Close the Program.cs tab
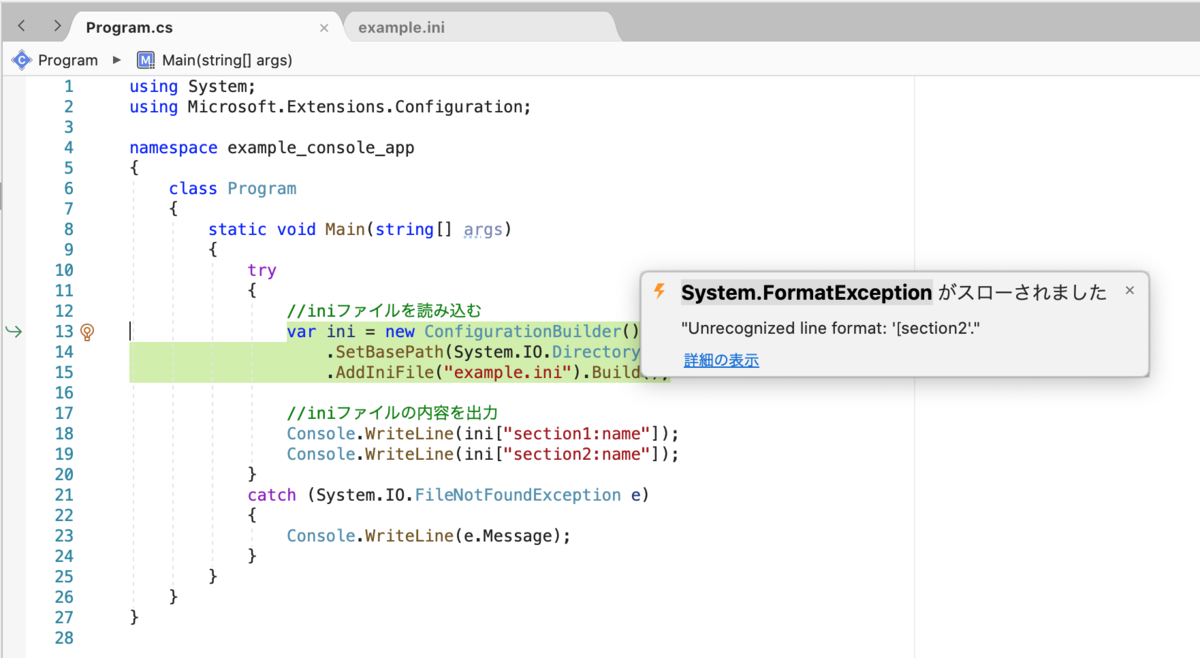Image resolution: width=1200 pixels, height=658 pixels. (324, 28)
